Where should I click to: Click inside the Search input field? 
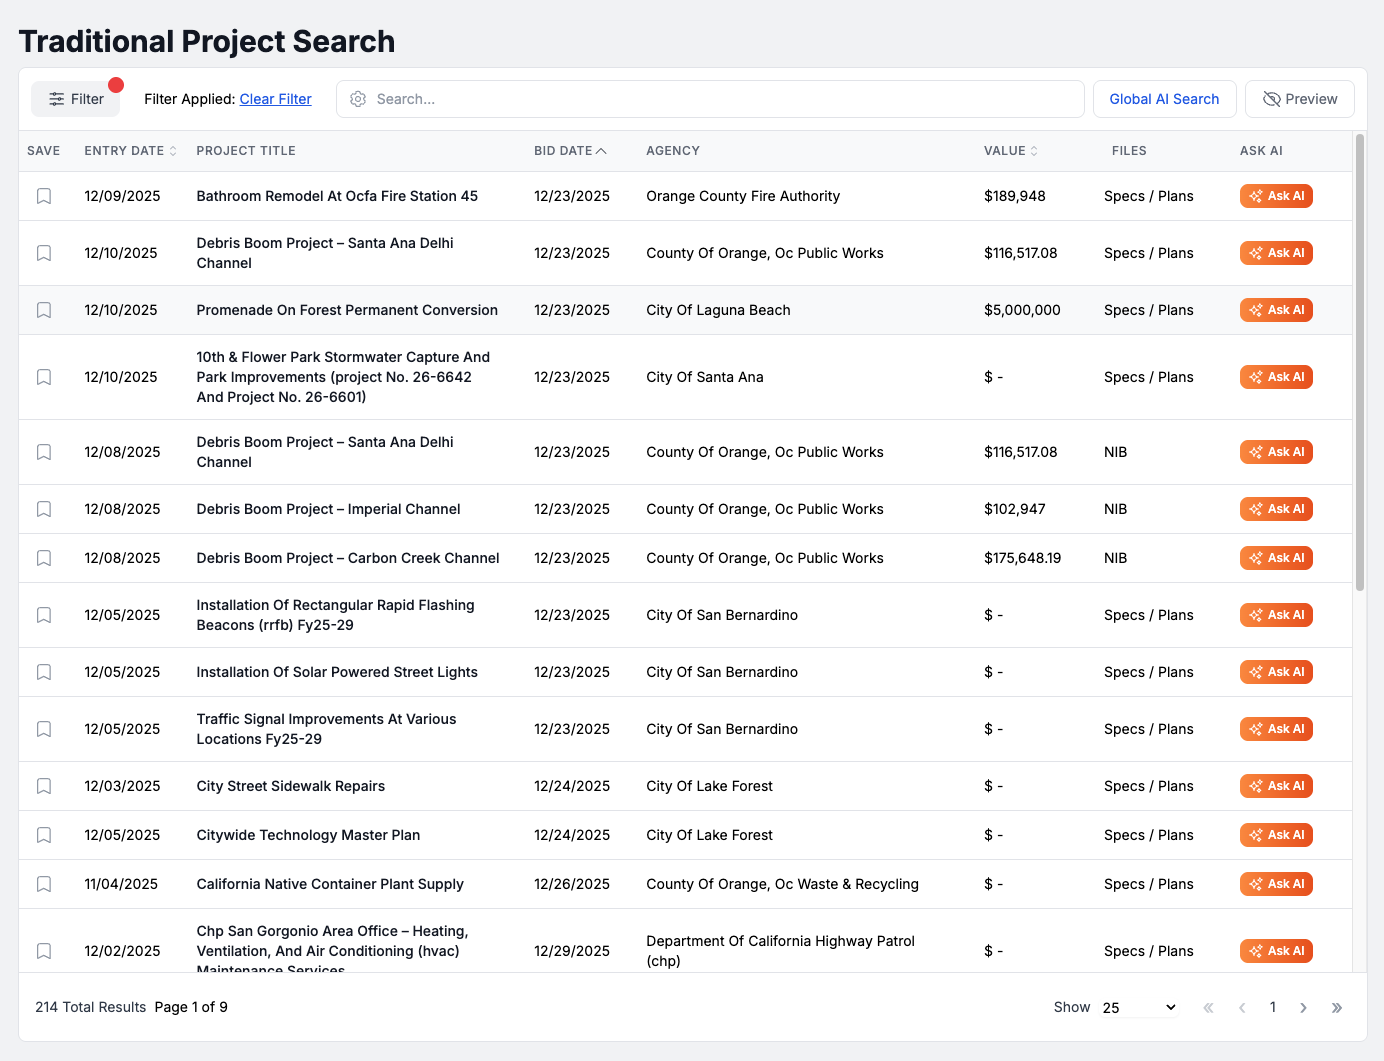pyautogui.click(x=700, y=99)
